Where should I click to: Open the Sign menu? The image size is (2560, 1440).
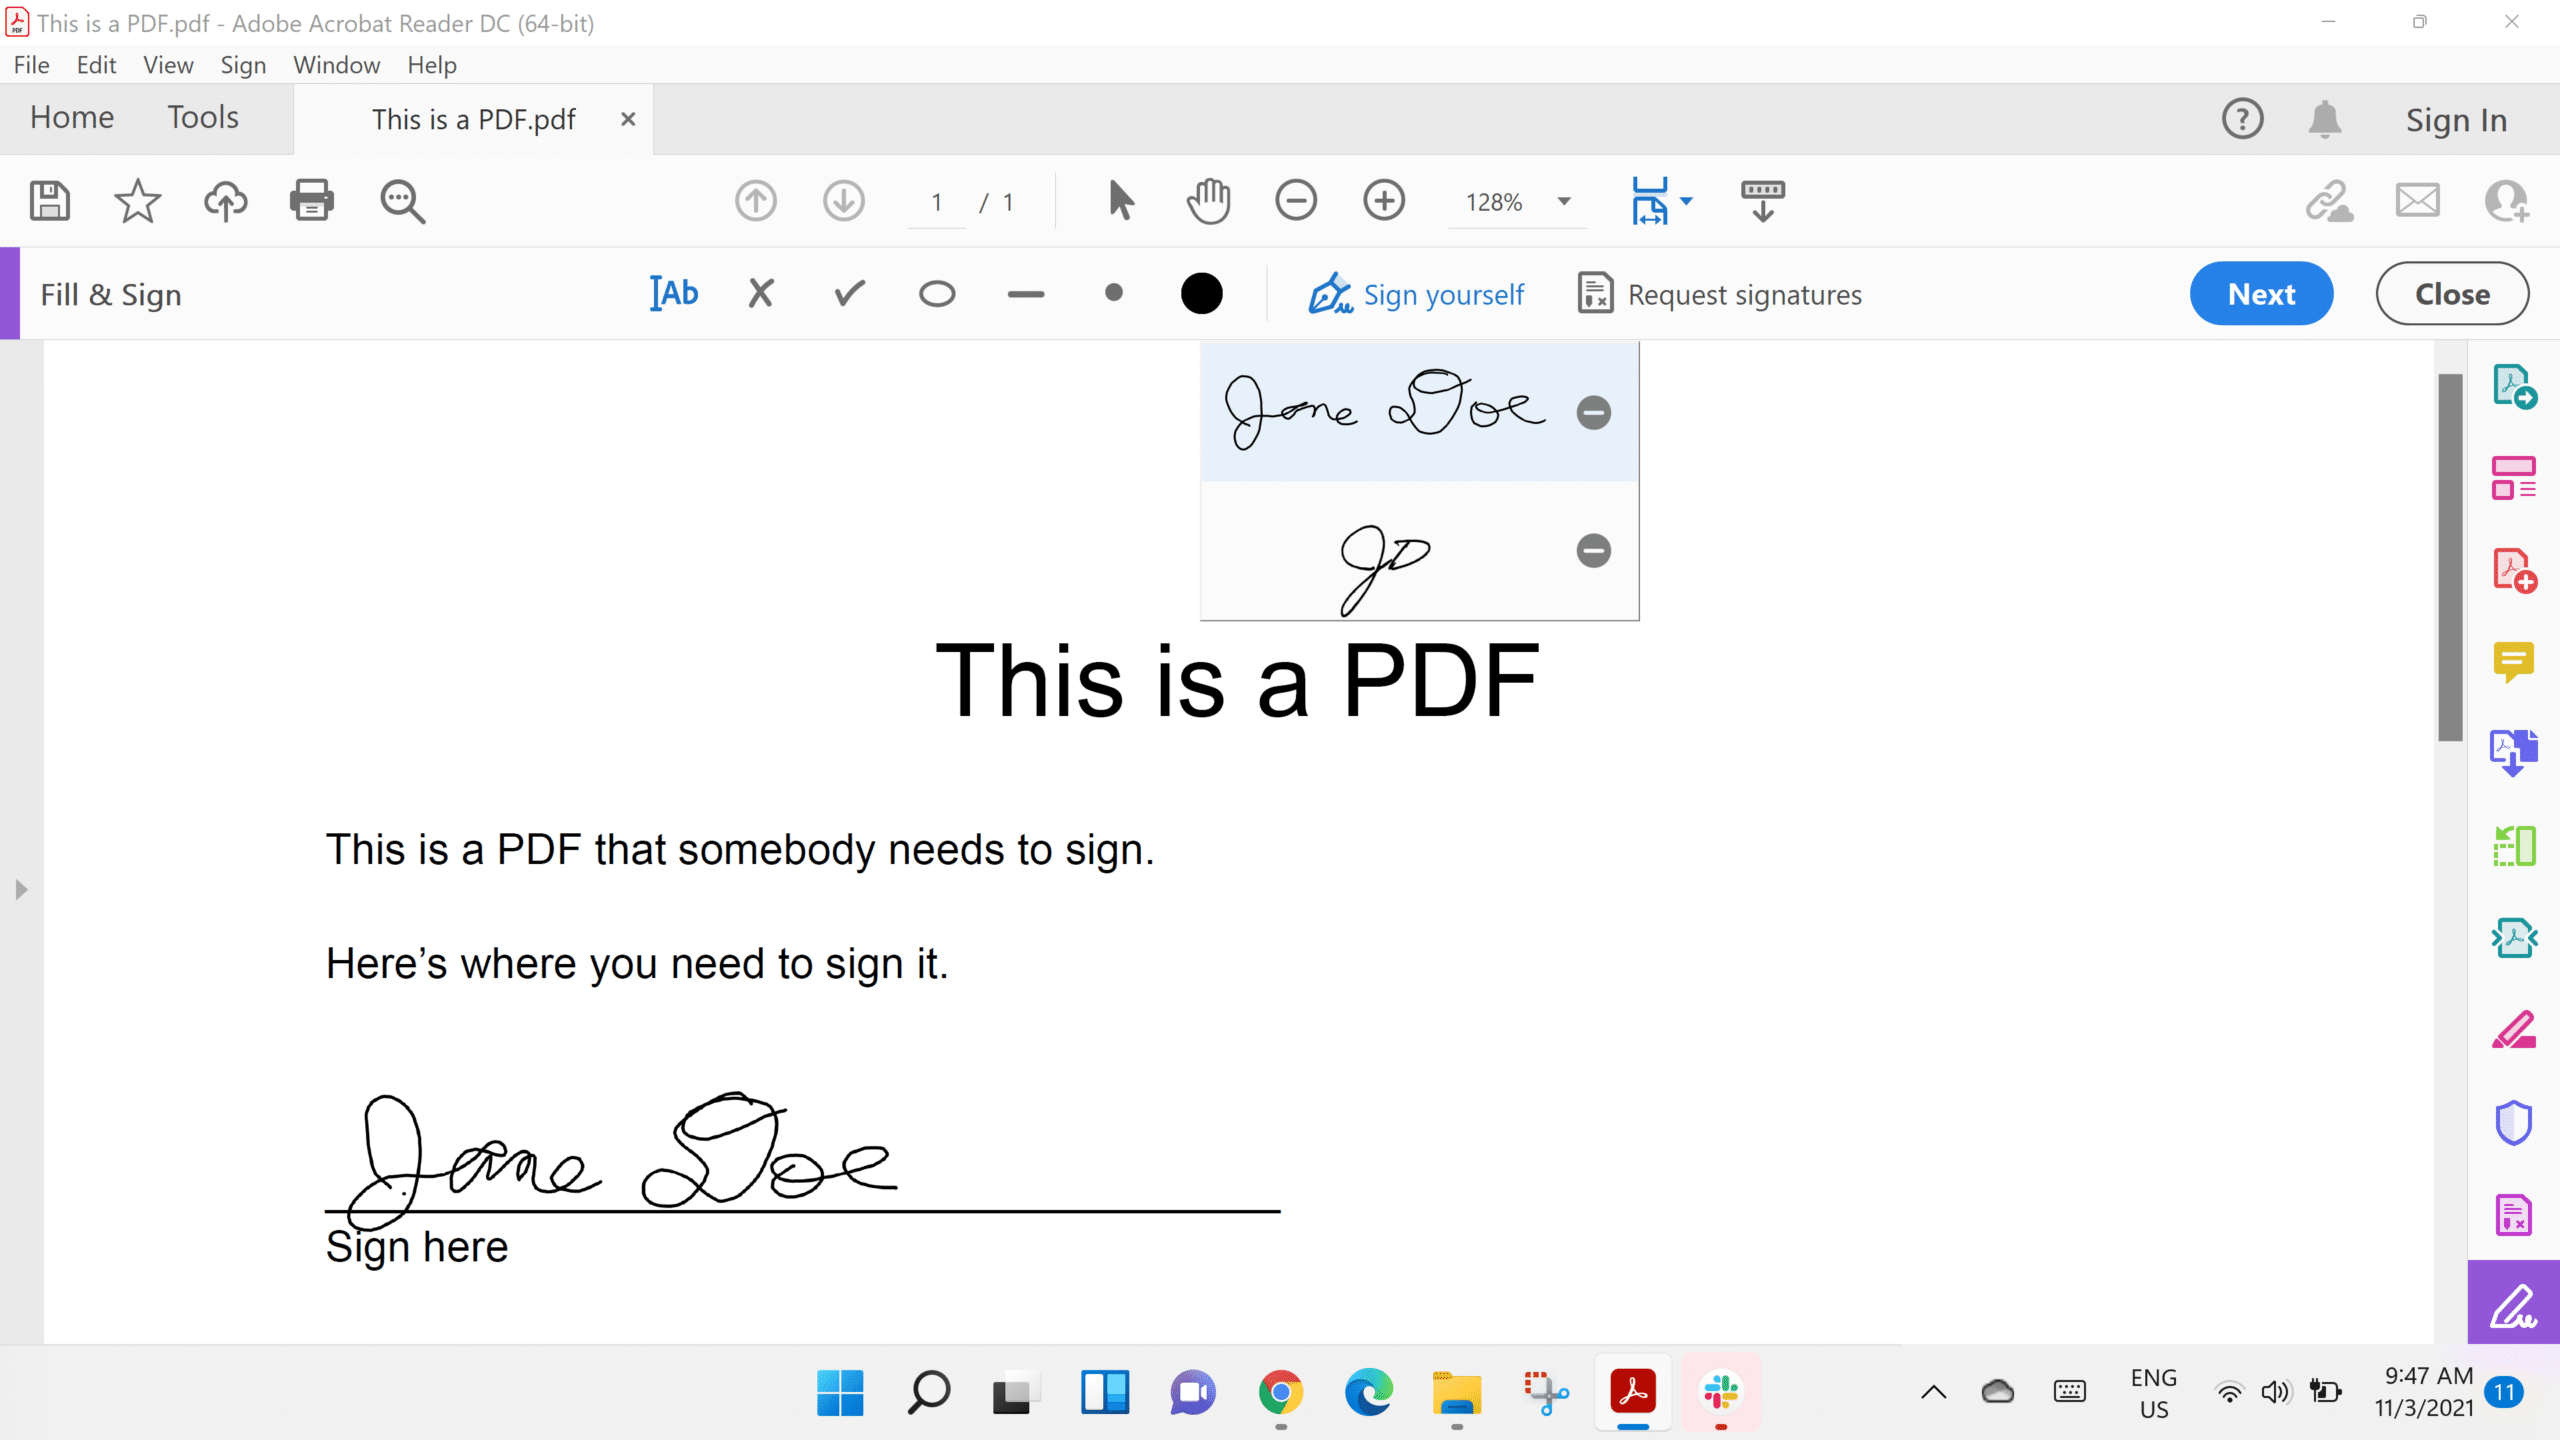[x=243, y=65]
